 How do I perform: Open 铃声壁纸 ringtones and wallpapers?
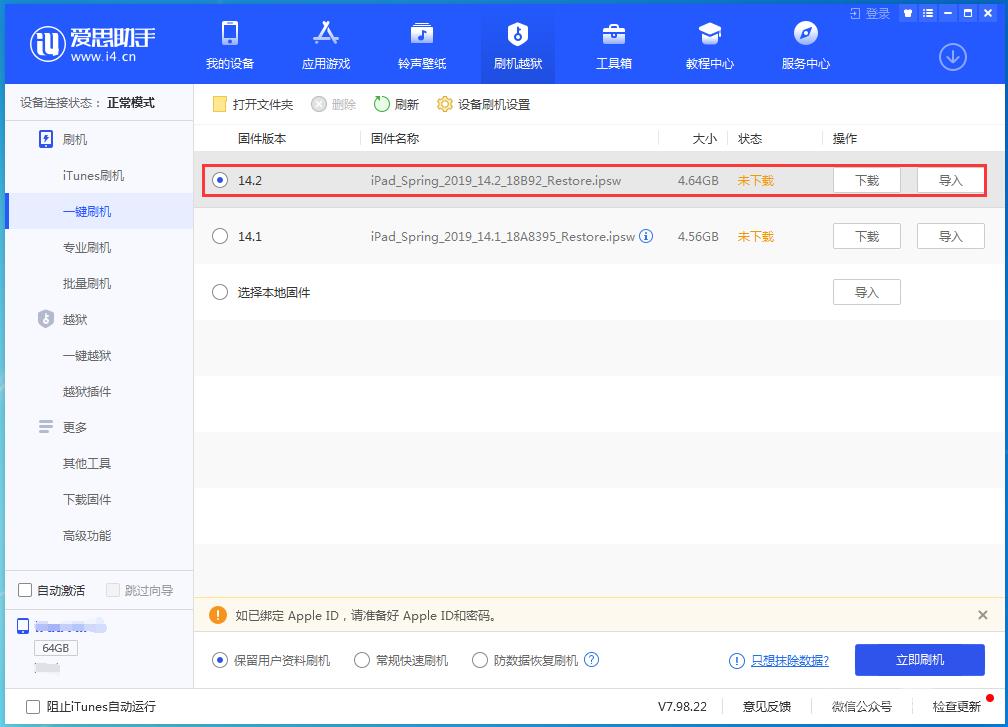tap(421, 44)
